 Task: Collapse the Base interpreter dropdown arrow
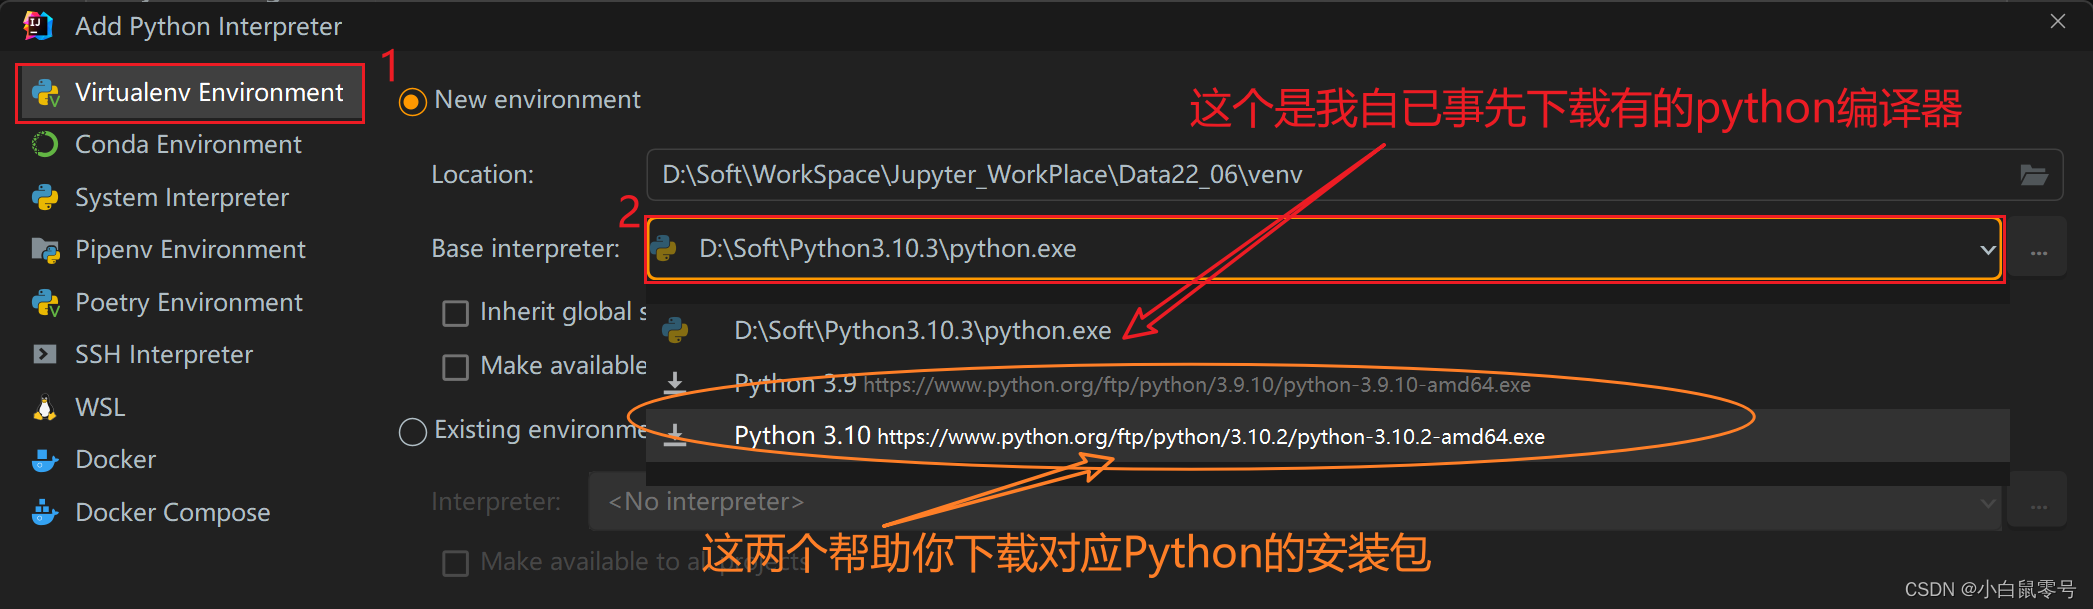(1988, 250)
